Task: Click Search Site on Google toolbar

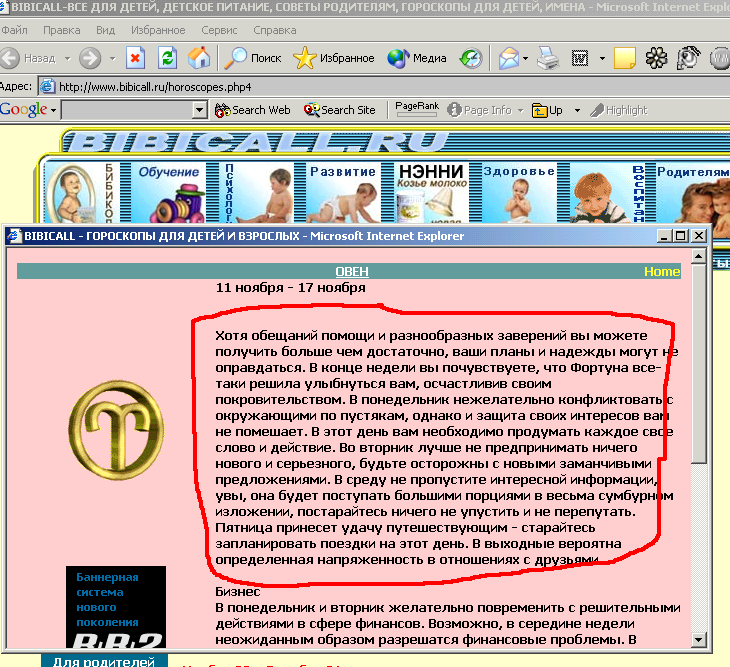Action: [339, 110]
